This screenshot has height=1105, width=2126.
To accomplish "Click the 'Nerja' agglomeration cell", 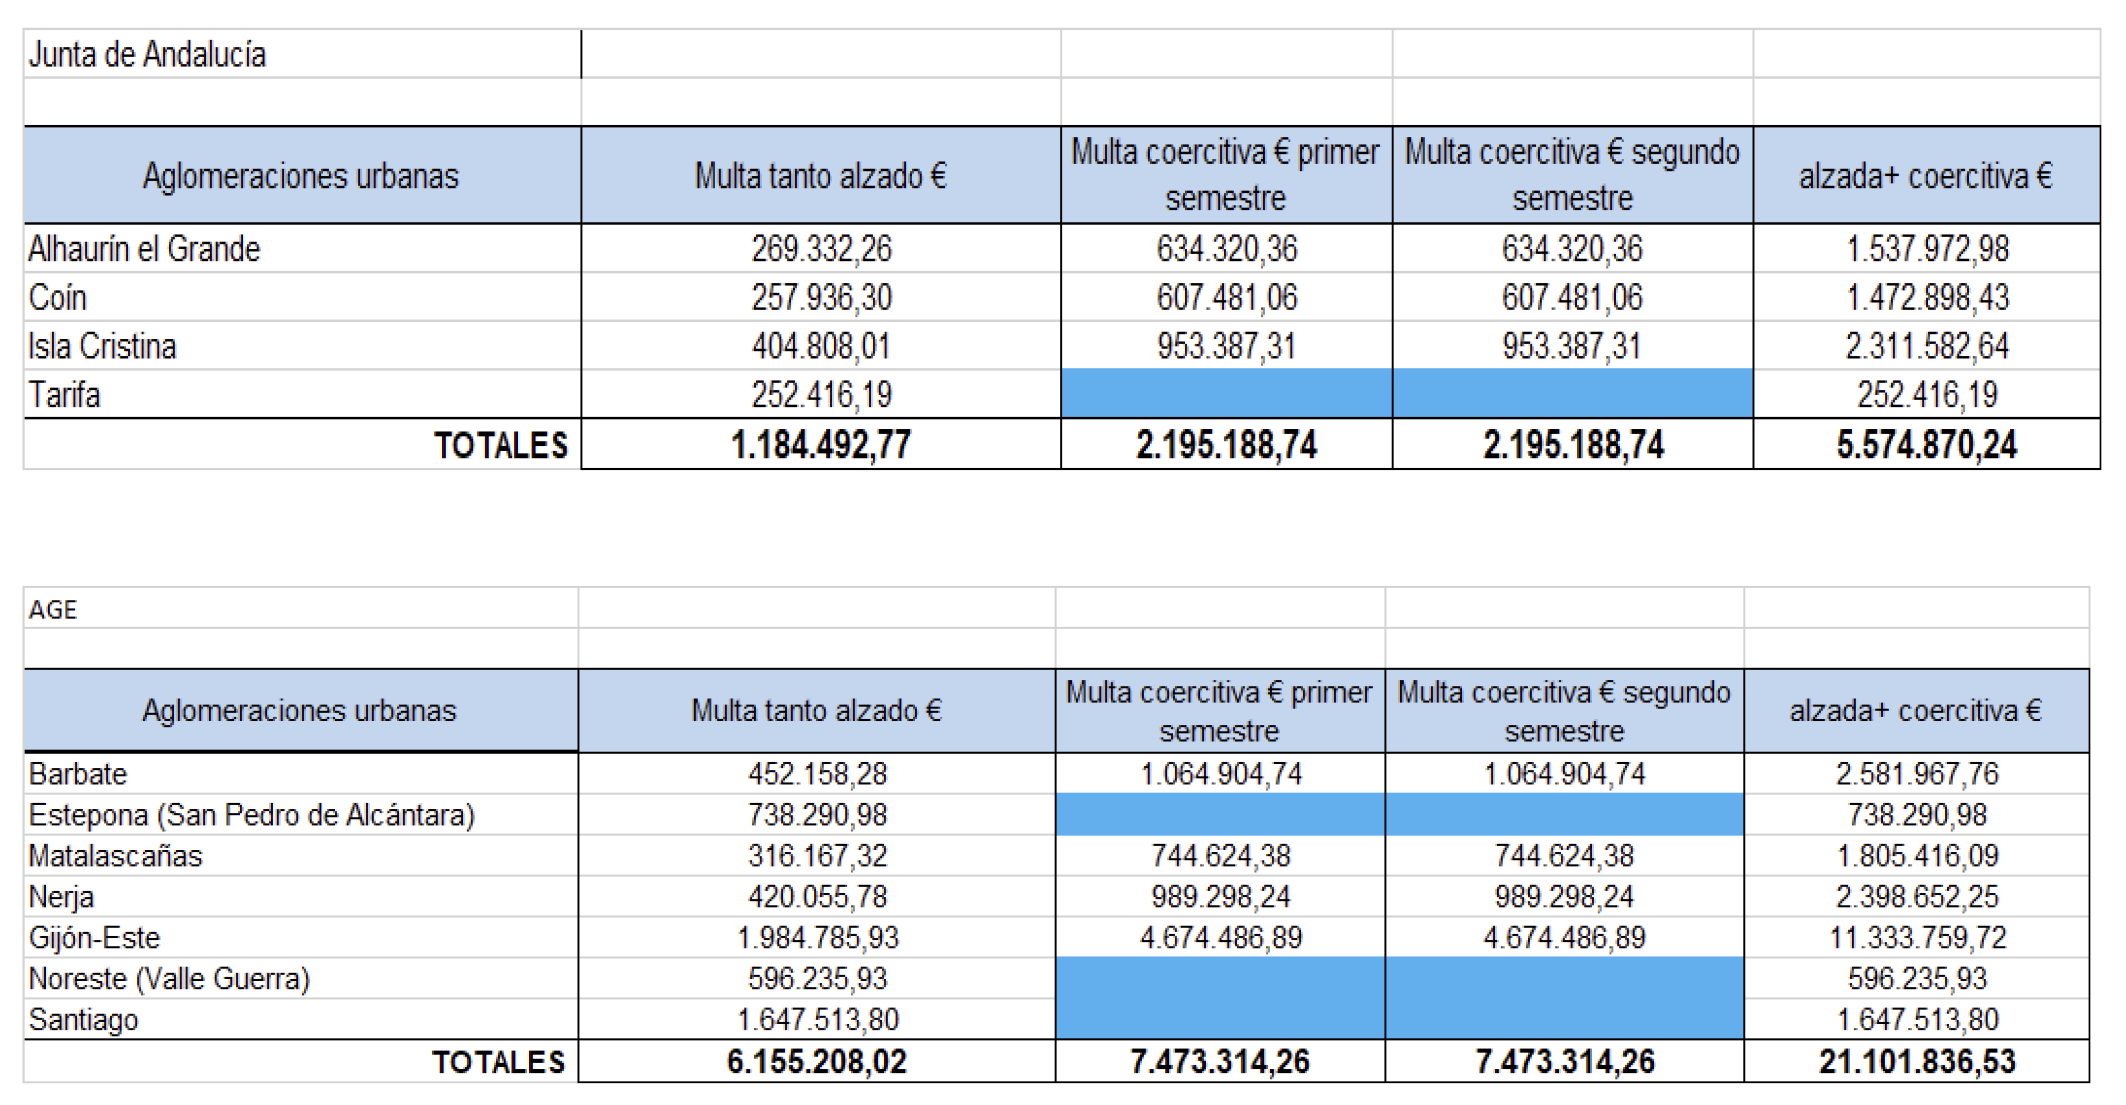I will click(x=301, y=897).
